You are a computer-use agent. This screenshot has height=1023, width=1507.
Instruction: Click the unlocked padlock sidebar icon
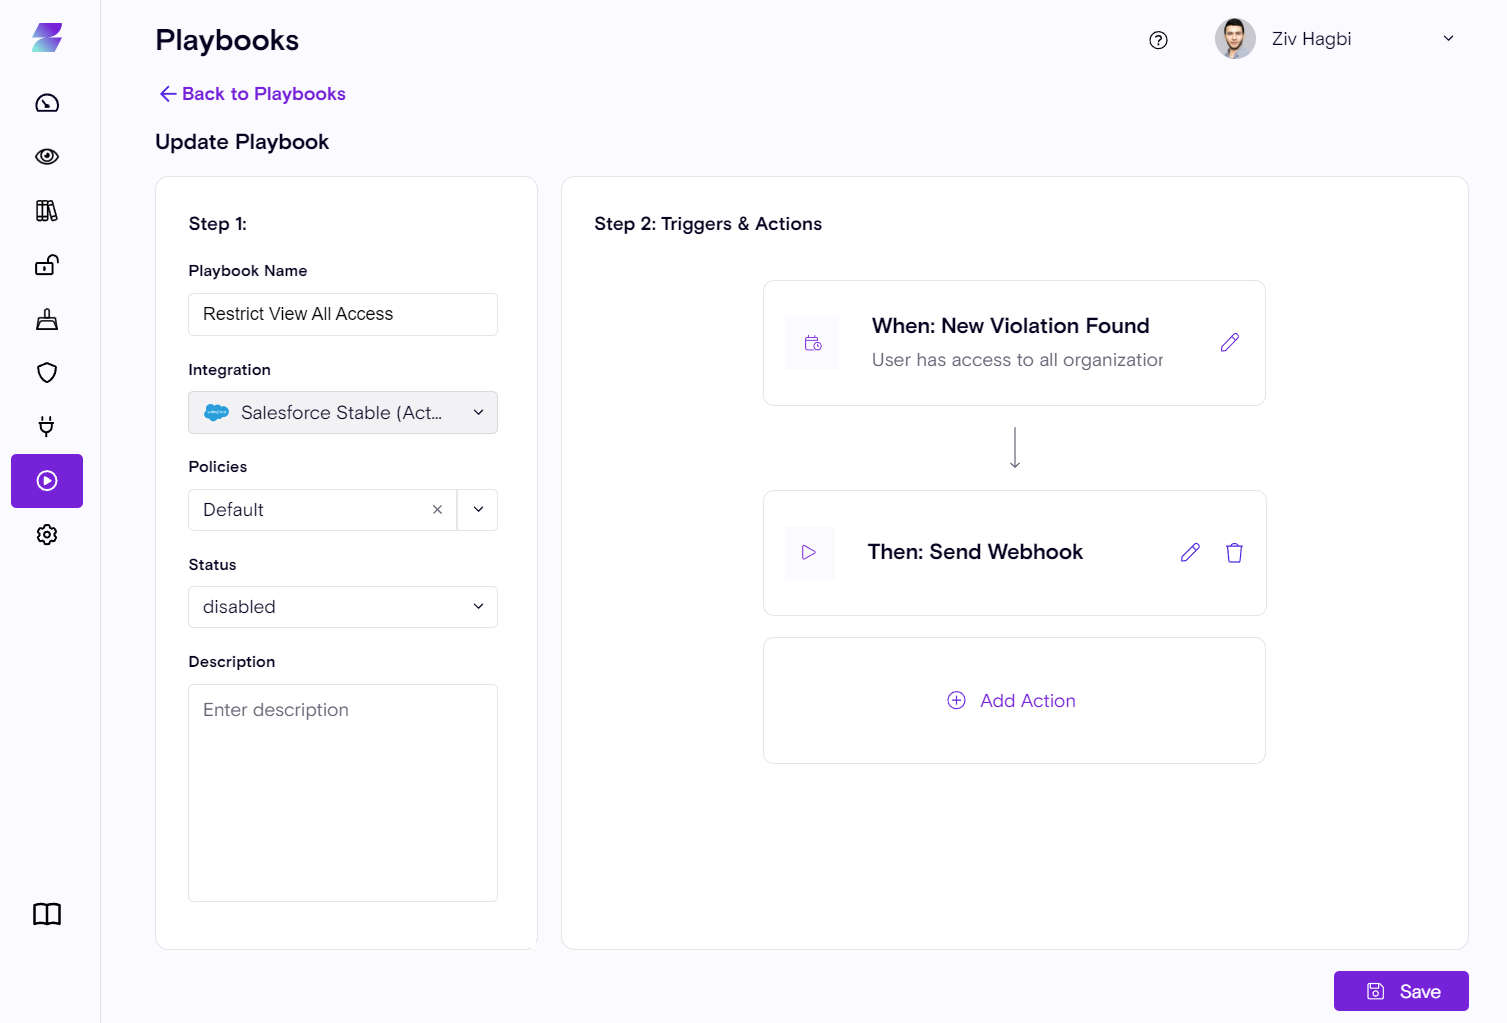point(47,265)
